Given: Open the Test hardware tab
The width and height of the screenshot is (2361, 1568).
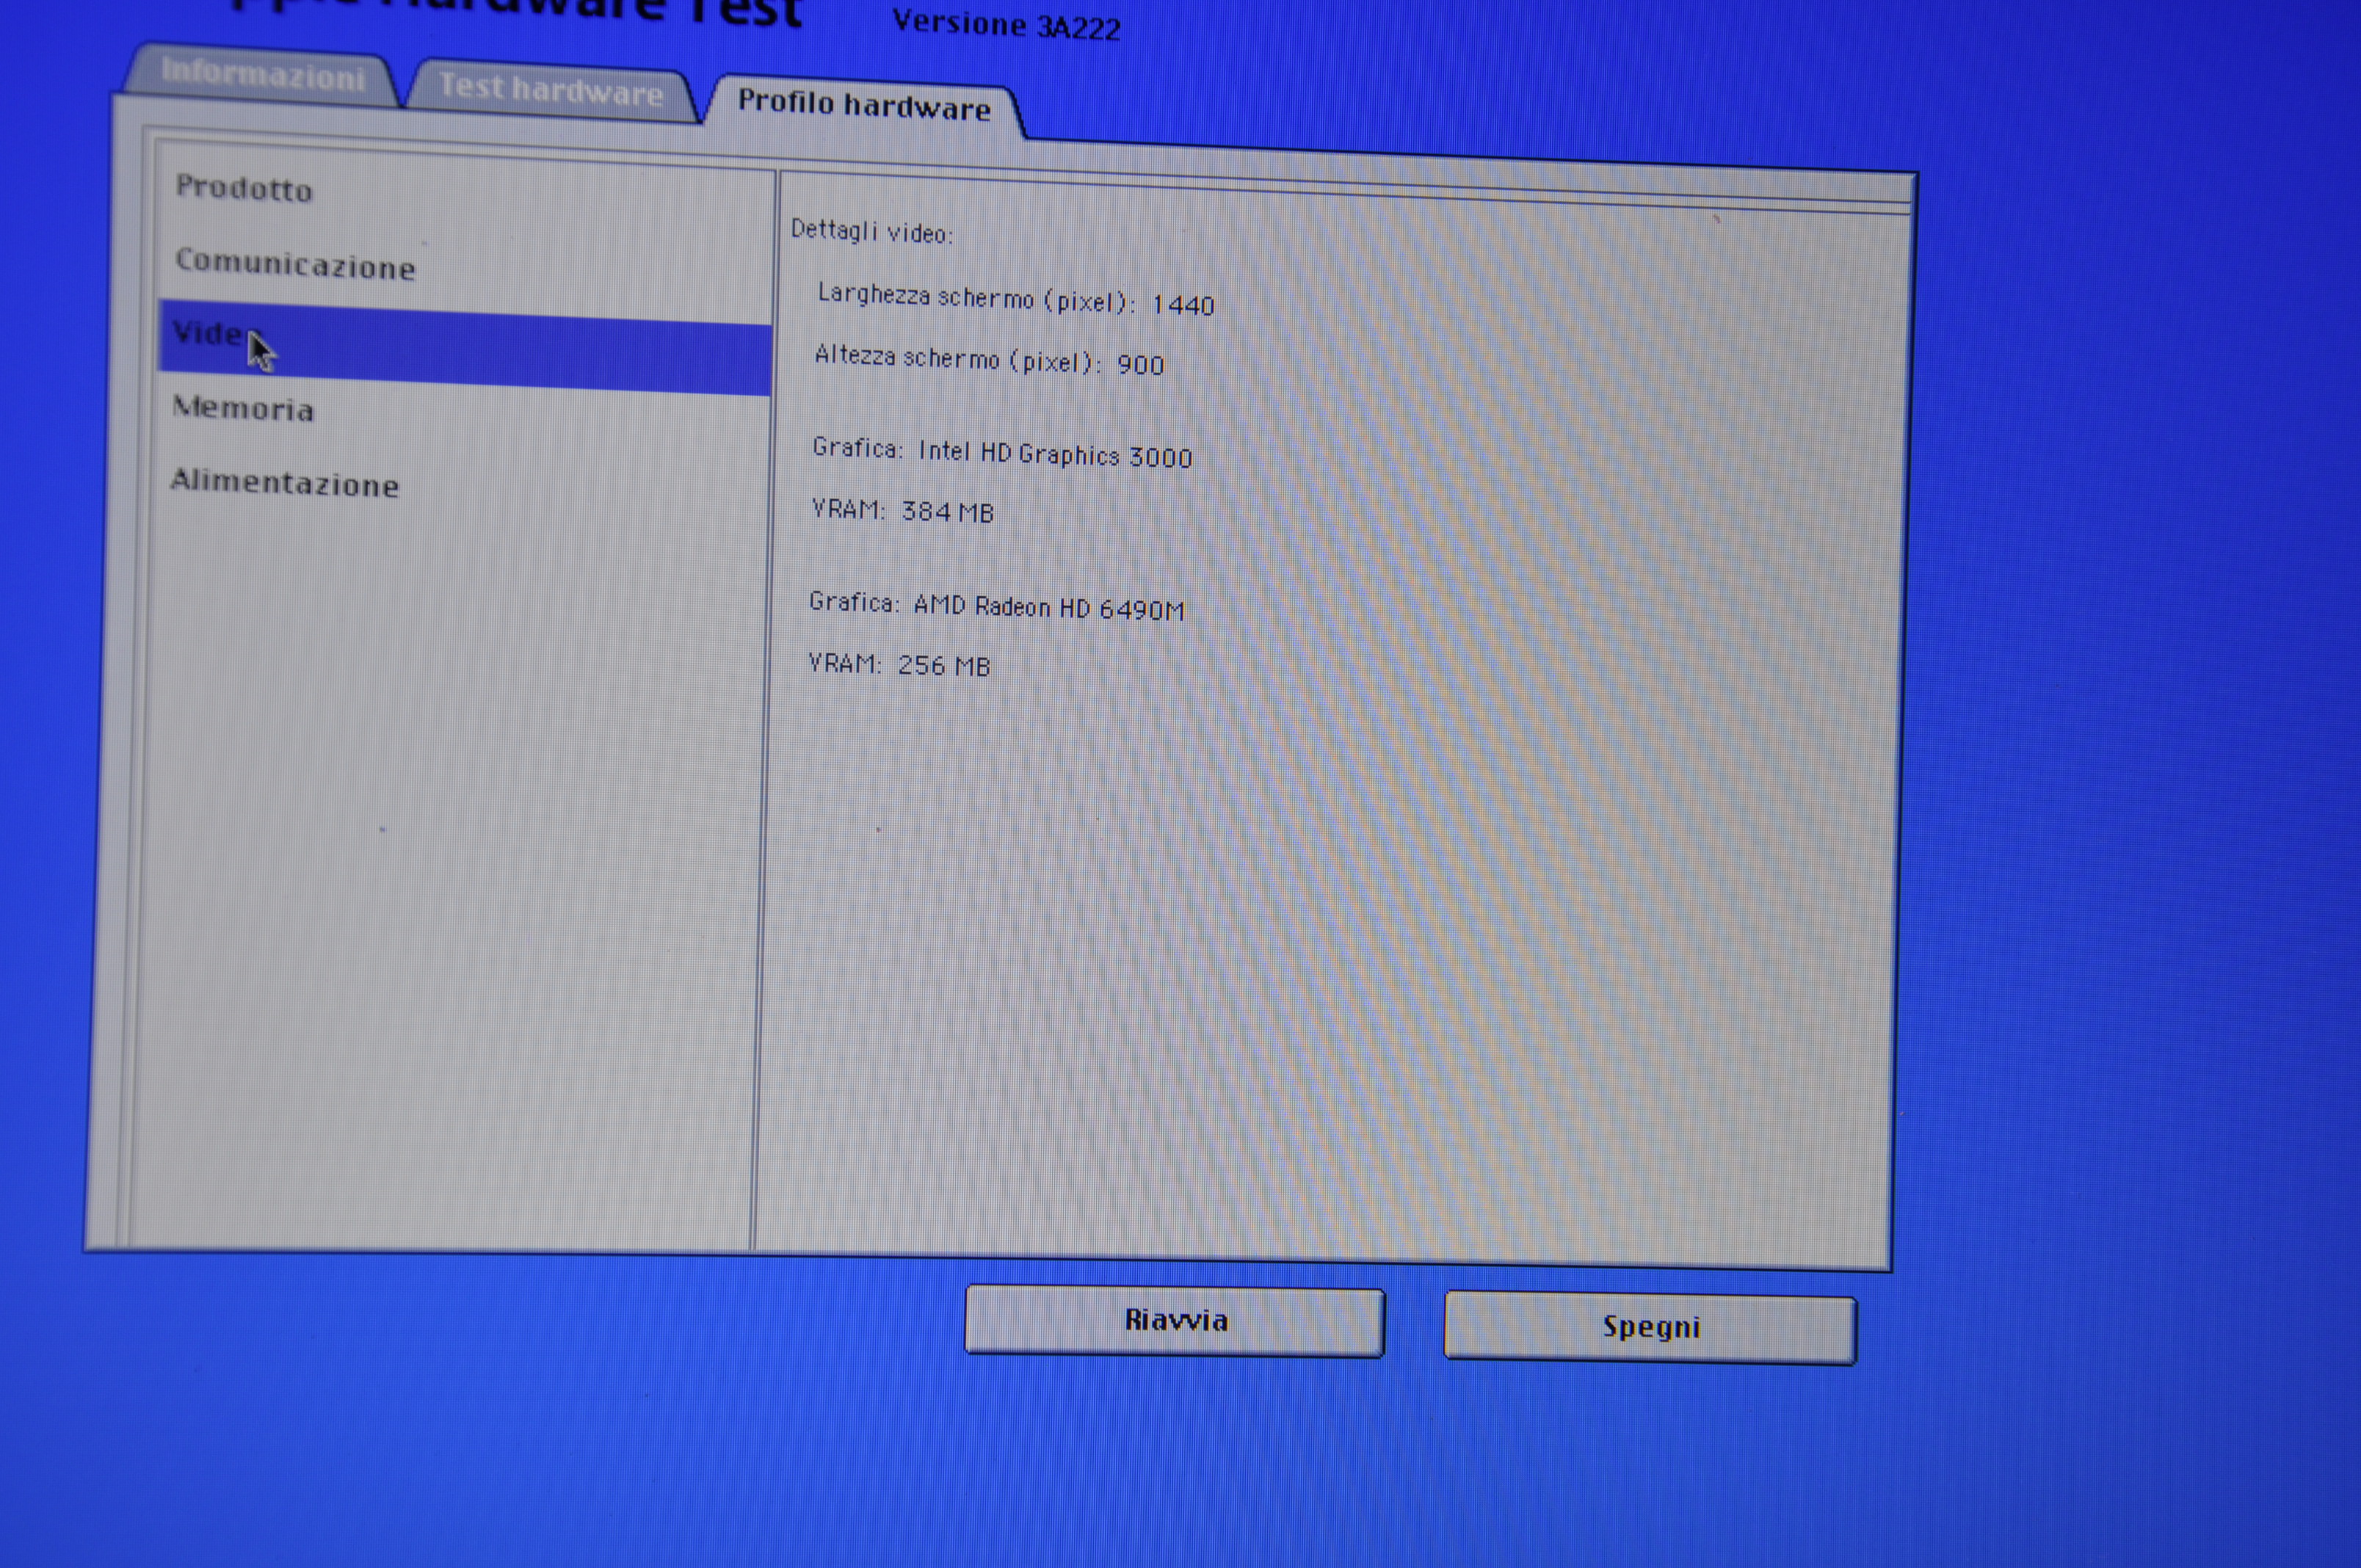Looking at the screenshot, I should tap(550, 90).
